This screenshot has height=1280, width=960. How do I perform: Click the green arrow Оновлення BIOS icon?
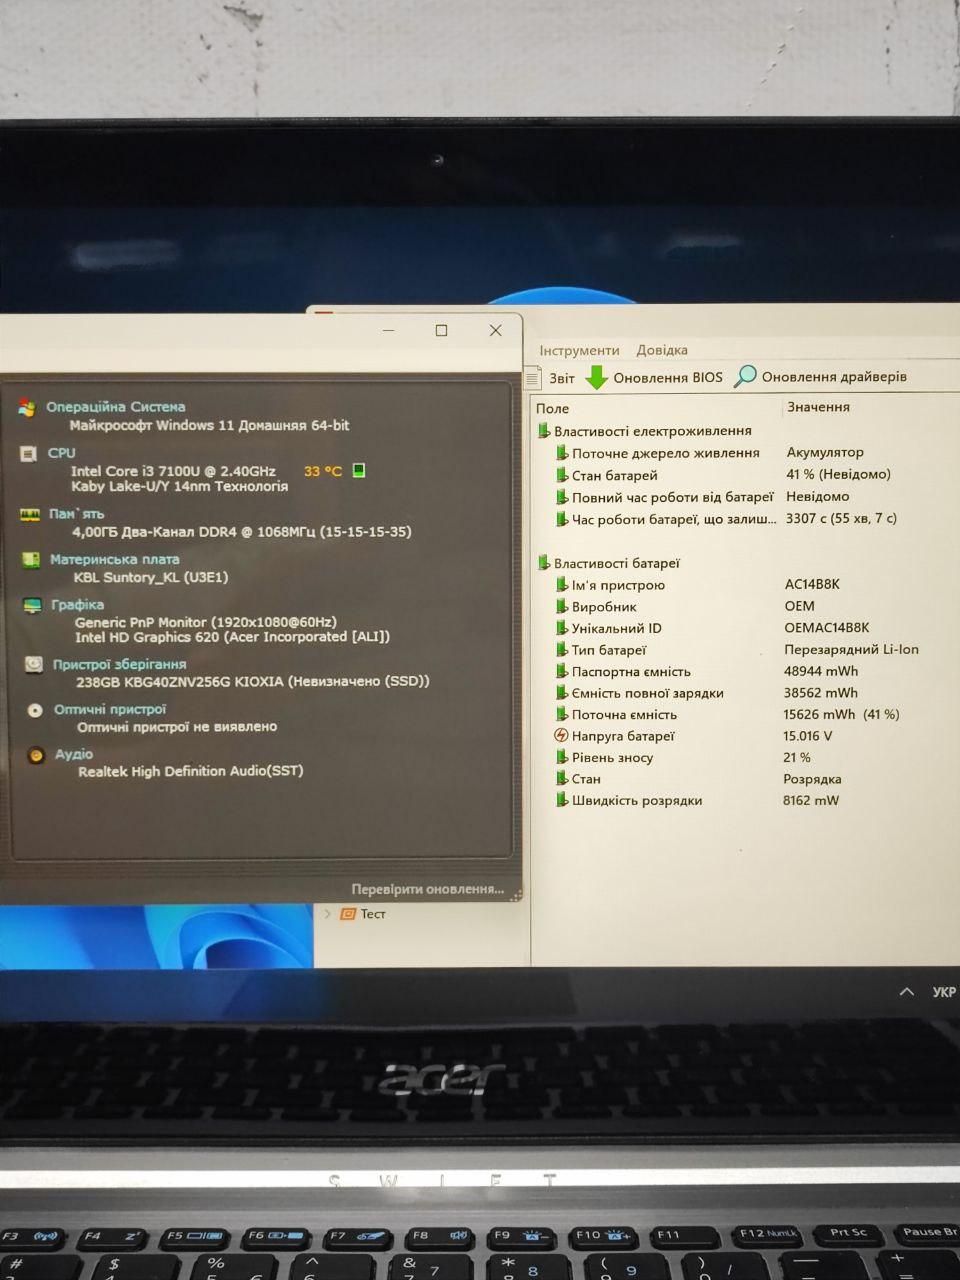pyautogui.click(x=597, y=377)
